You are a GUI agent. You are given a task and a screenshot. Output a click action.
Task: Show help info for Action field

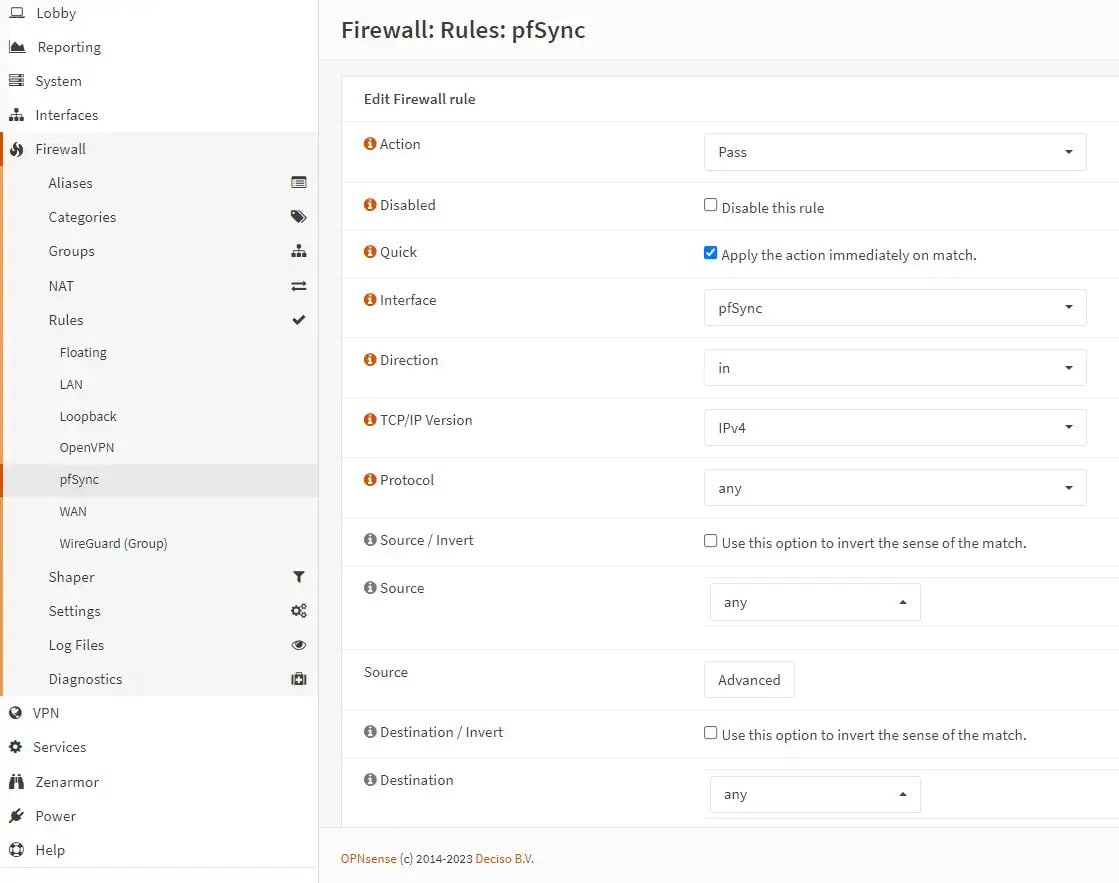[x=370, y=143]
